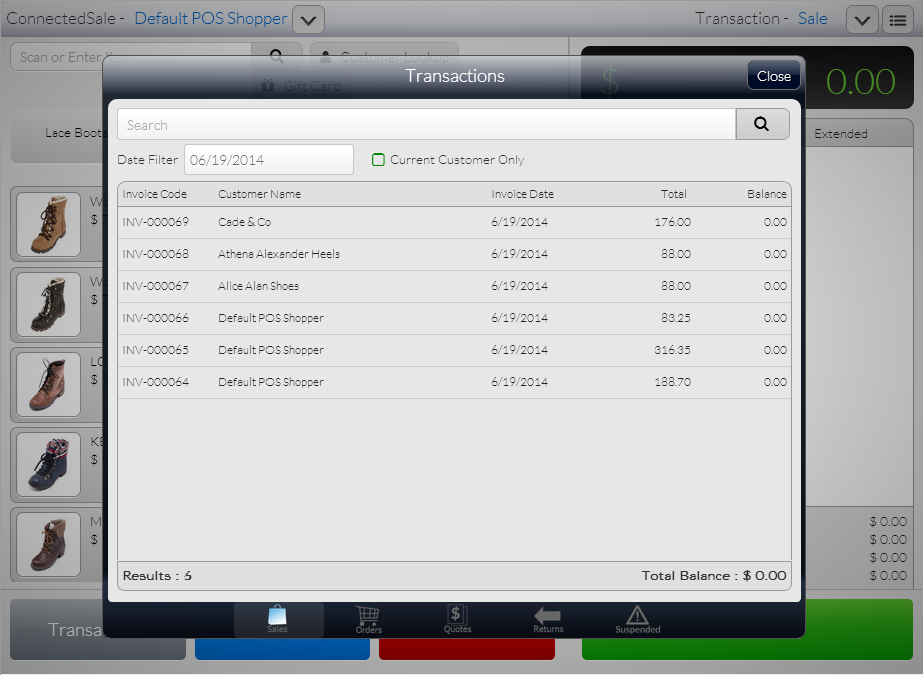Enable Current Customer Only checkbox
The height and width of the screenshot is (675, 923).
(378, 159)
